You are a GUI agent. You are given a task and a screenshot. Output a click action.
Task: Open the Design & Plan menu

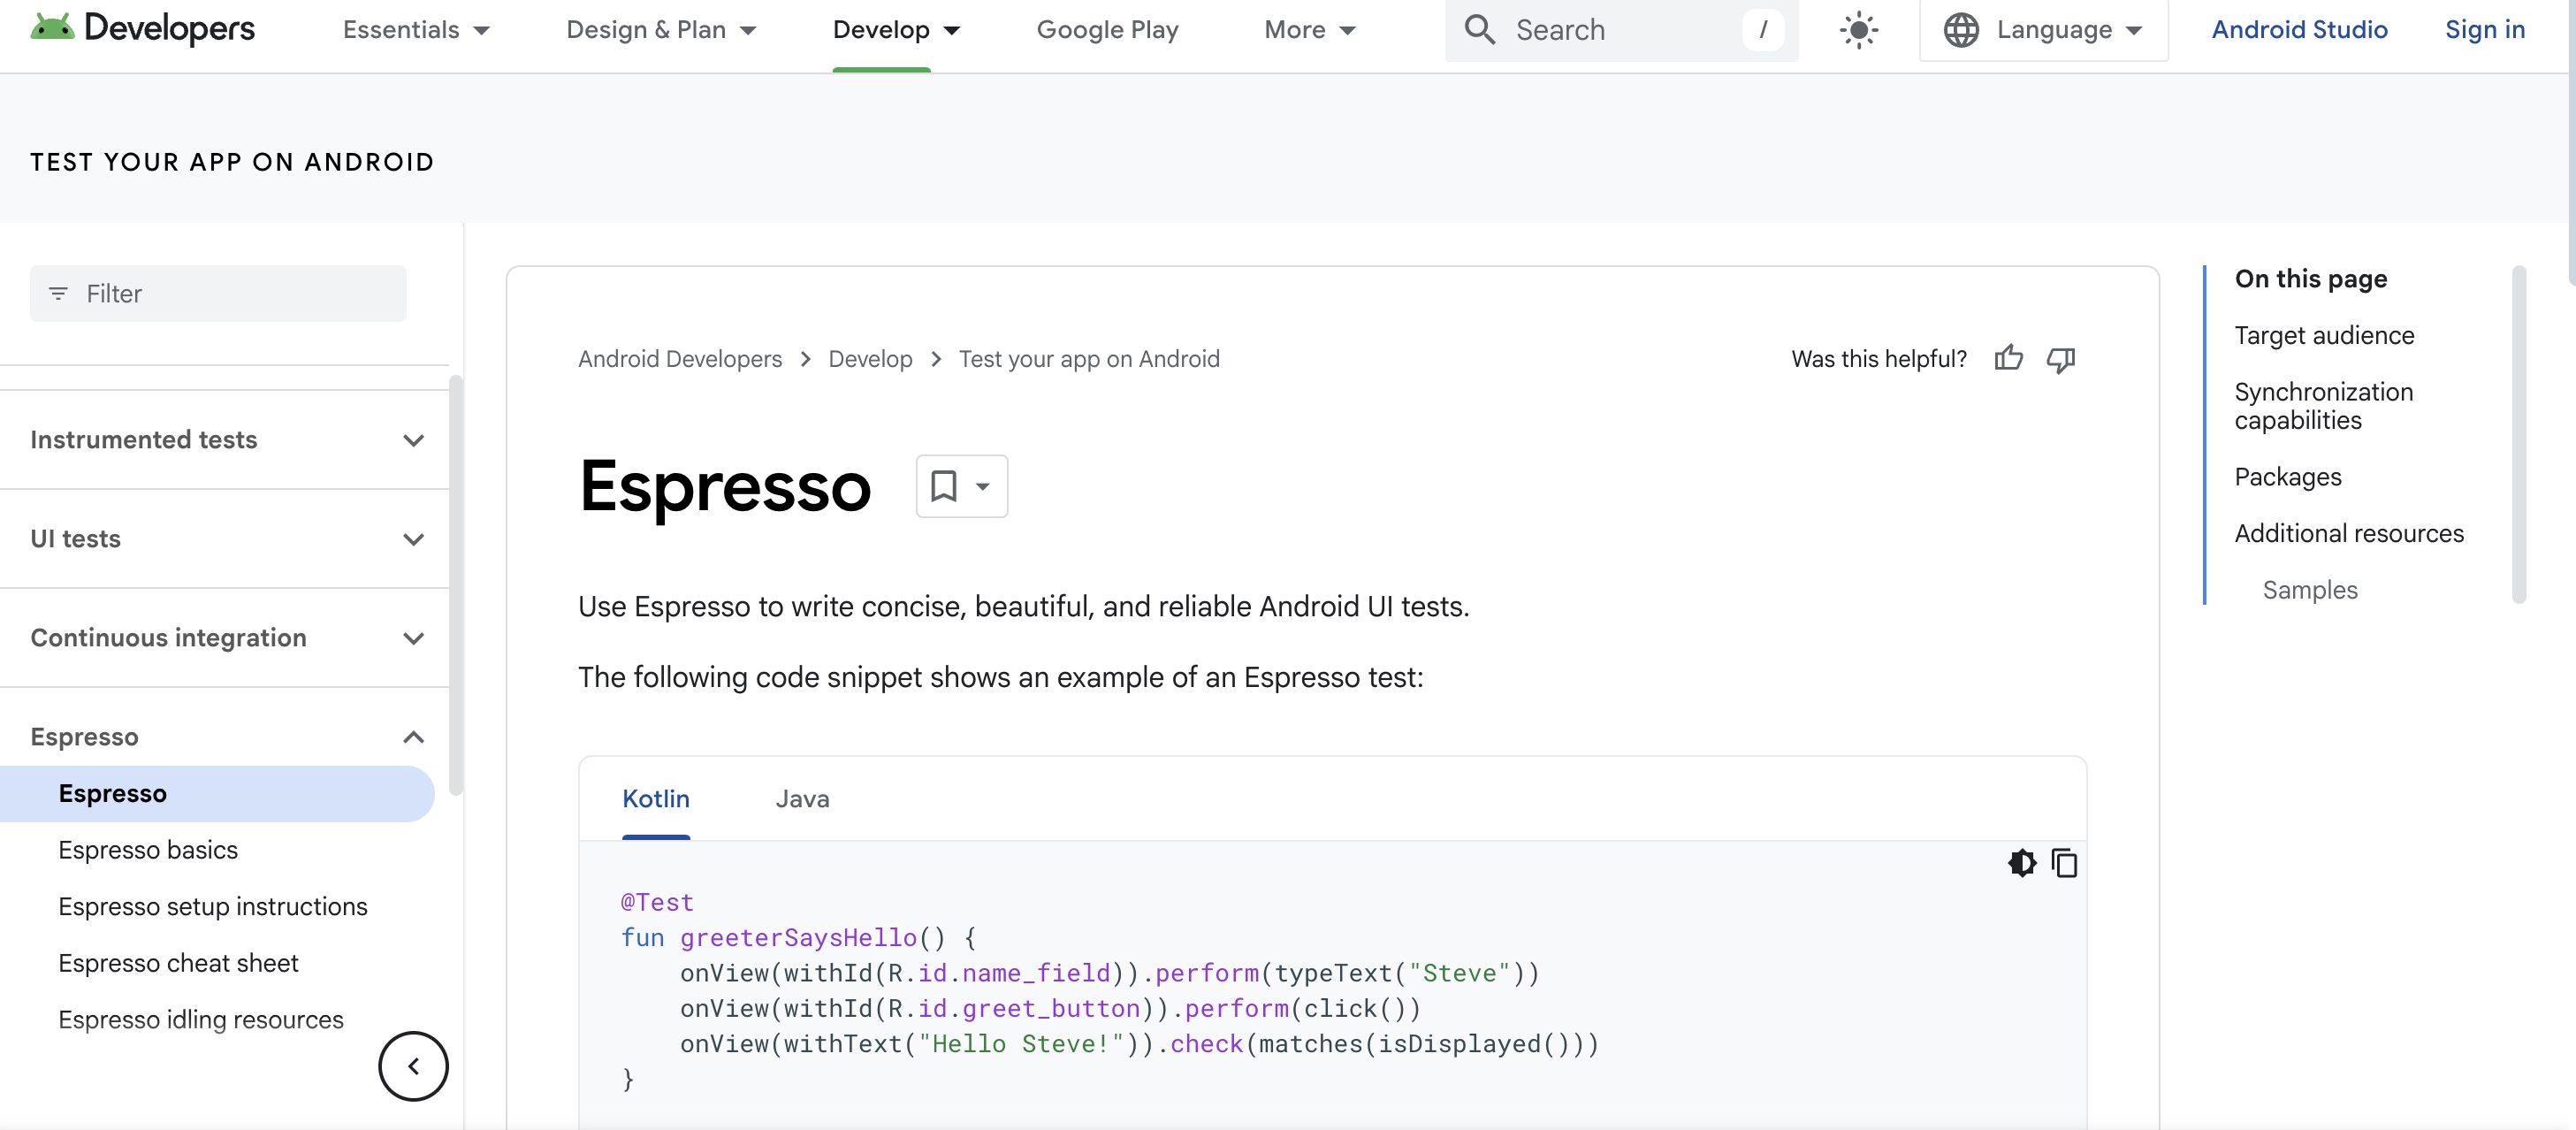[661, 30]
